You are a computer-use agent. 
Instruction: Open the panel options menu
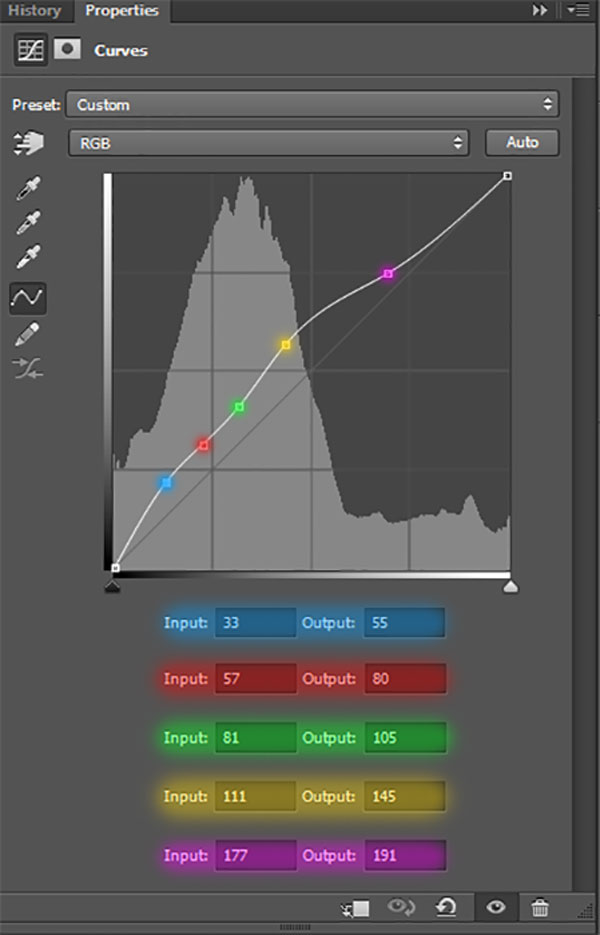(x=578, y=10)
